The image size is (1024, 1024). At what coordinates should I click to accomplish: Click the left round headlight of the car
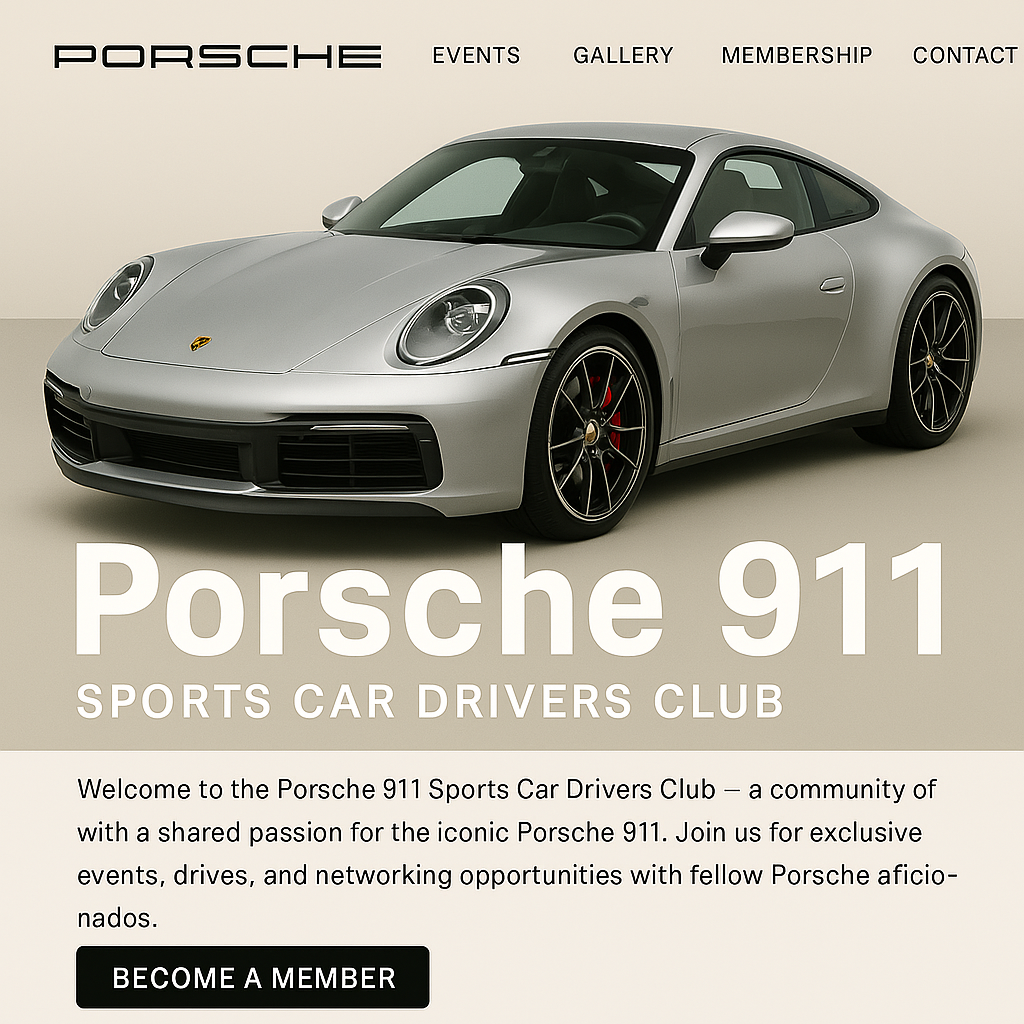coord(118,292)
